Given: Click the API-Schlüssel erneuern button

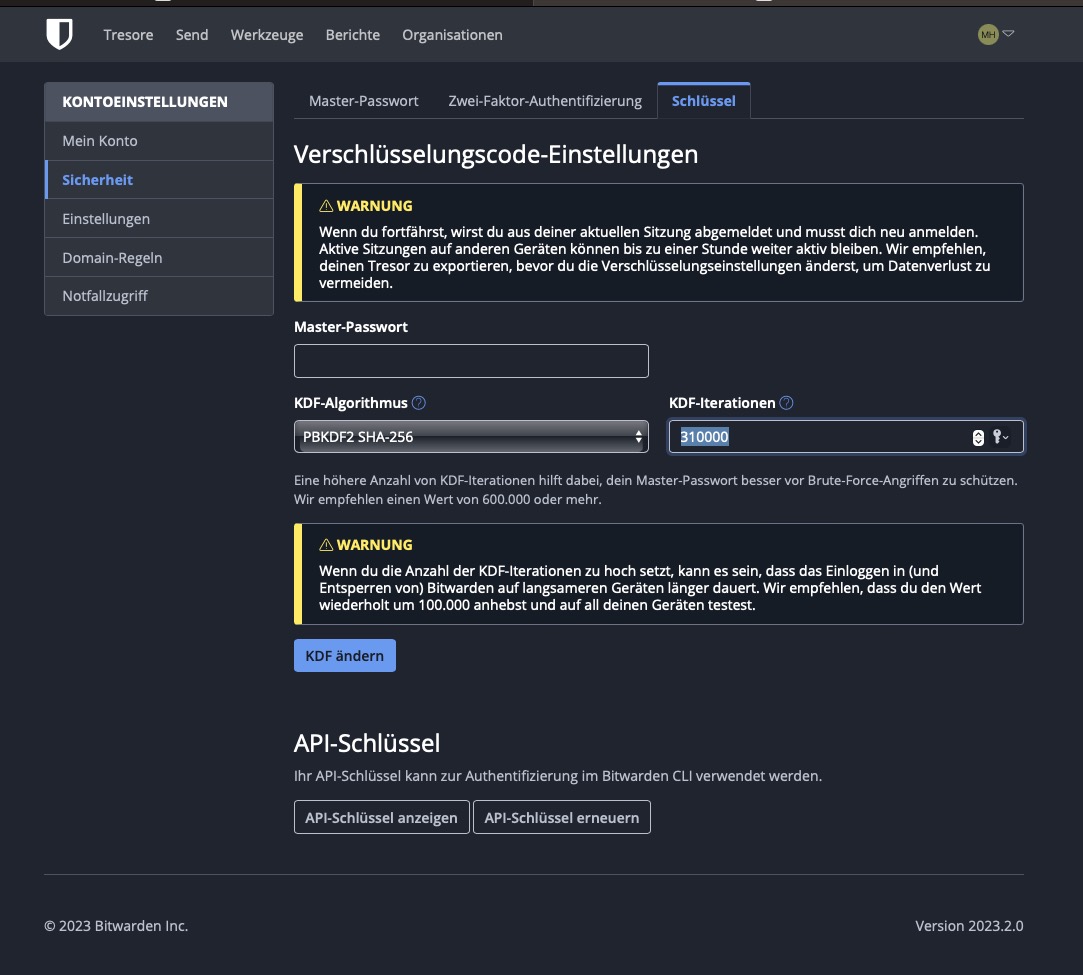Looking at the screenshot, I should click(561, 817).
